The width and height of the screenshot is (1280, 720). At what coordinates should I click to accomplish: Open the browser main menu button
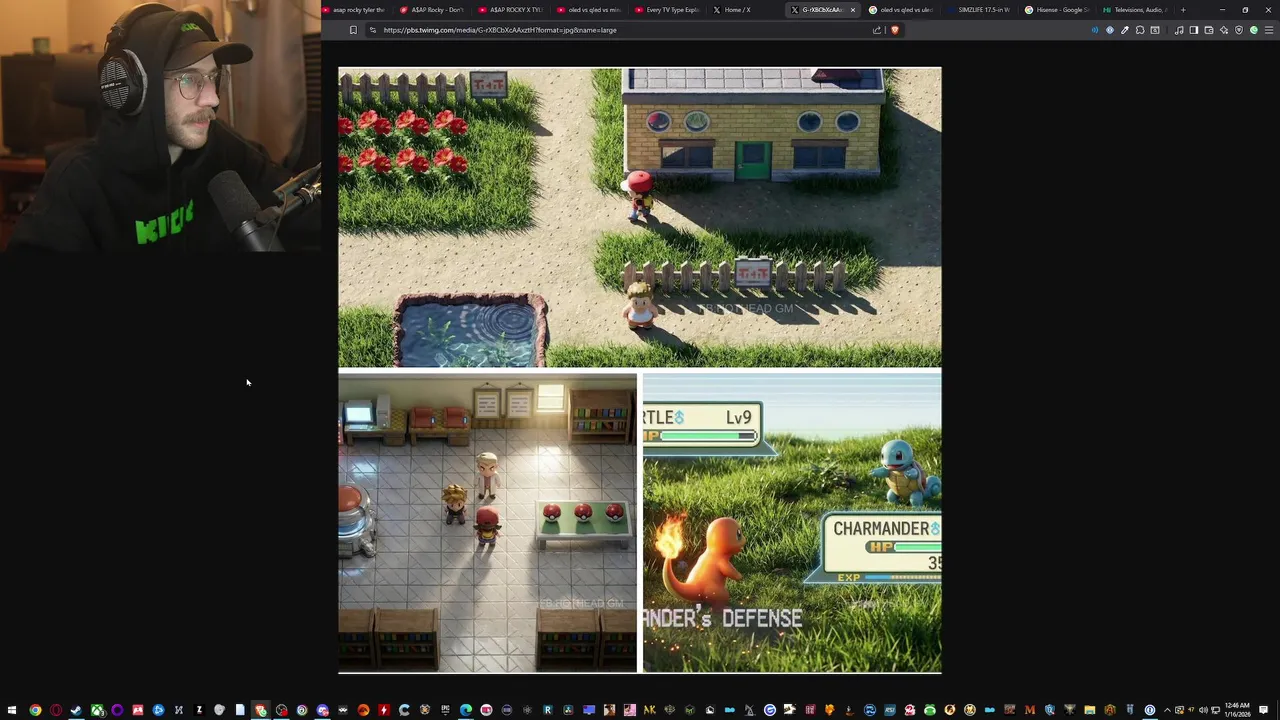point(1270,30)
